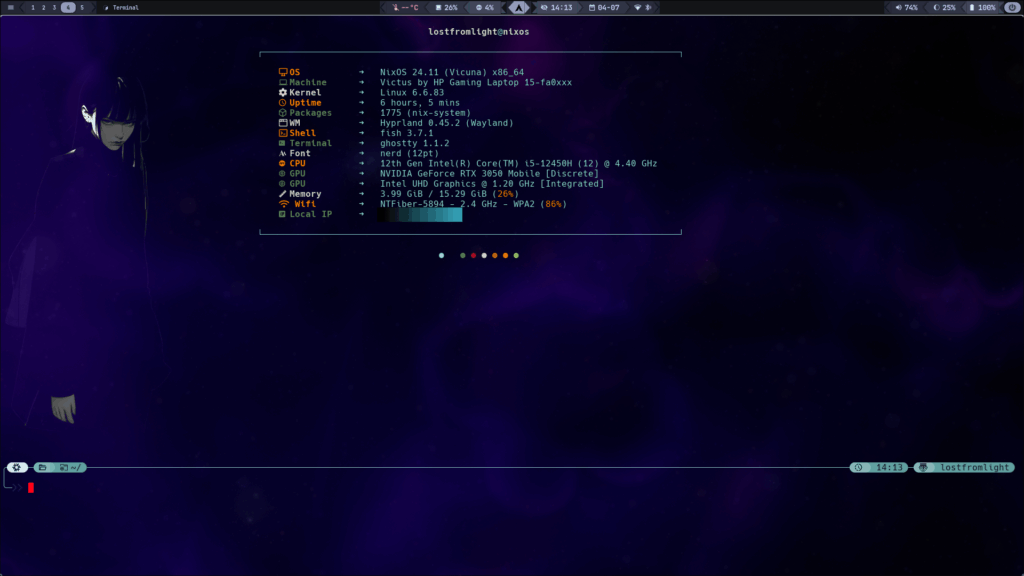Screen dimensions: 1024x576
Task: Click the memory 26% module in the bar
Action: tap(447, 7)
